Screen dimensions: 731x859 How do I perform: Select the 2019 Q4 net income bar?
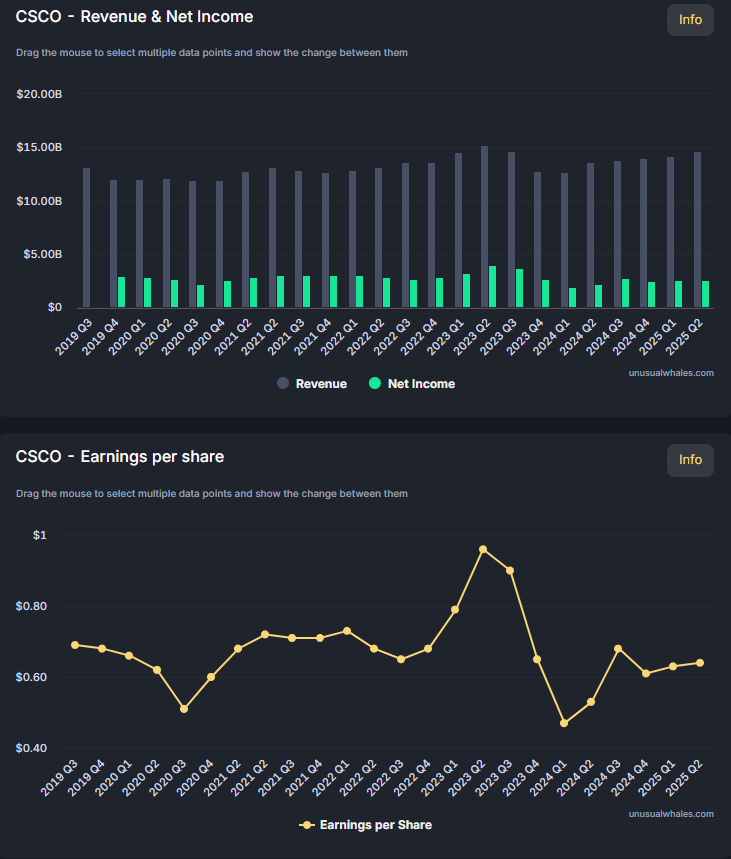[122, 292]
